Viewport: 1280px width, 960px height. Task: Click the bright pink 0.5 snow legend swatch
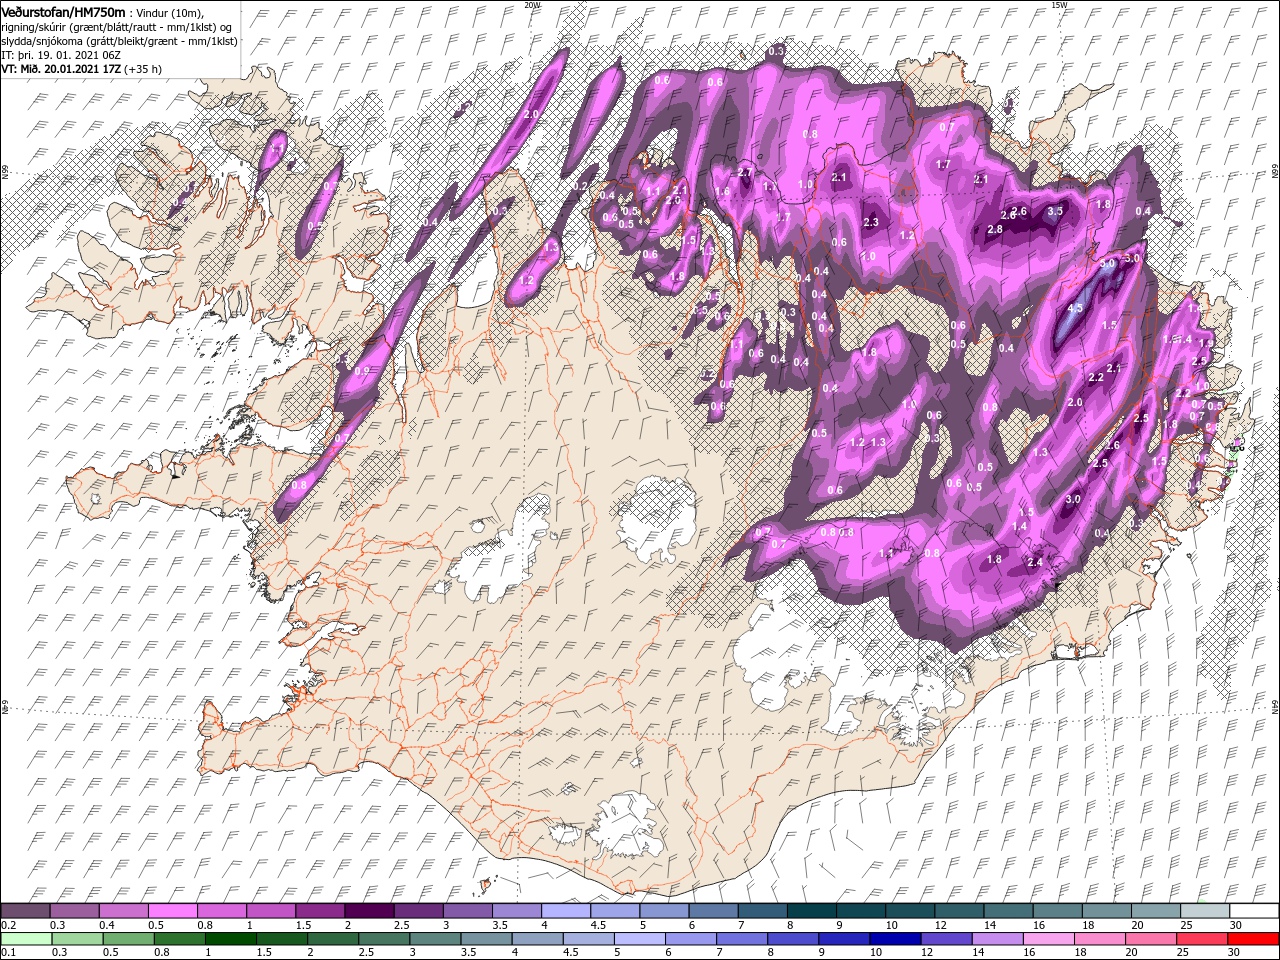click(172, 911)
